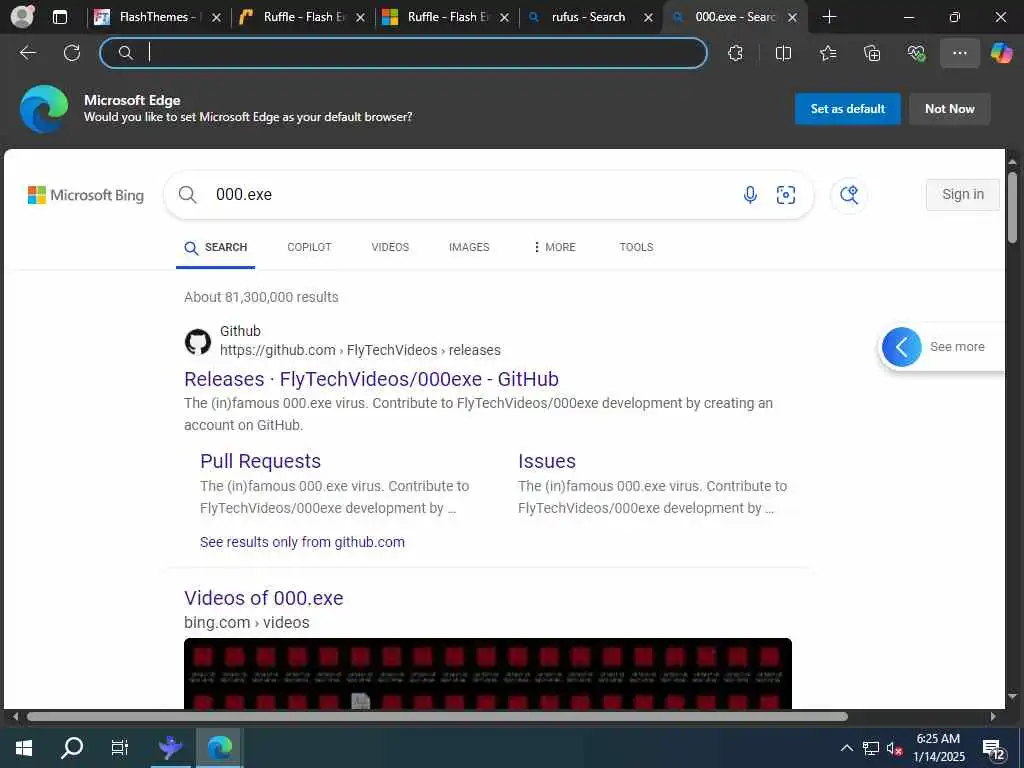Click the address bar input
Image resolution: width=1024 pixels, height=768 pixels.
pyautogui.click(x=403, y=53)
